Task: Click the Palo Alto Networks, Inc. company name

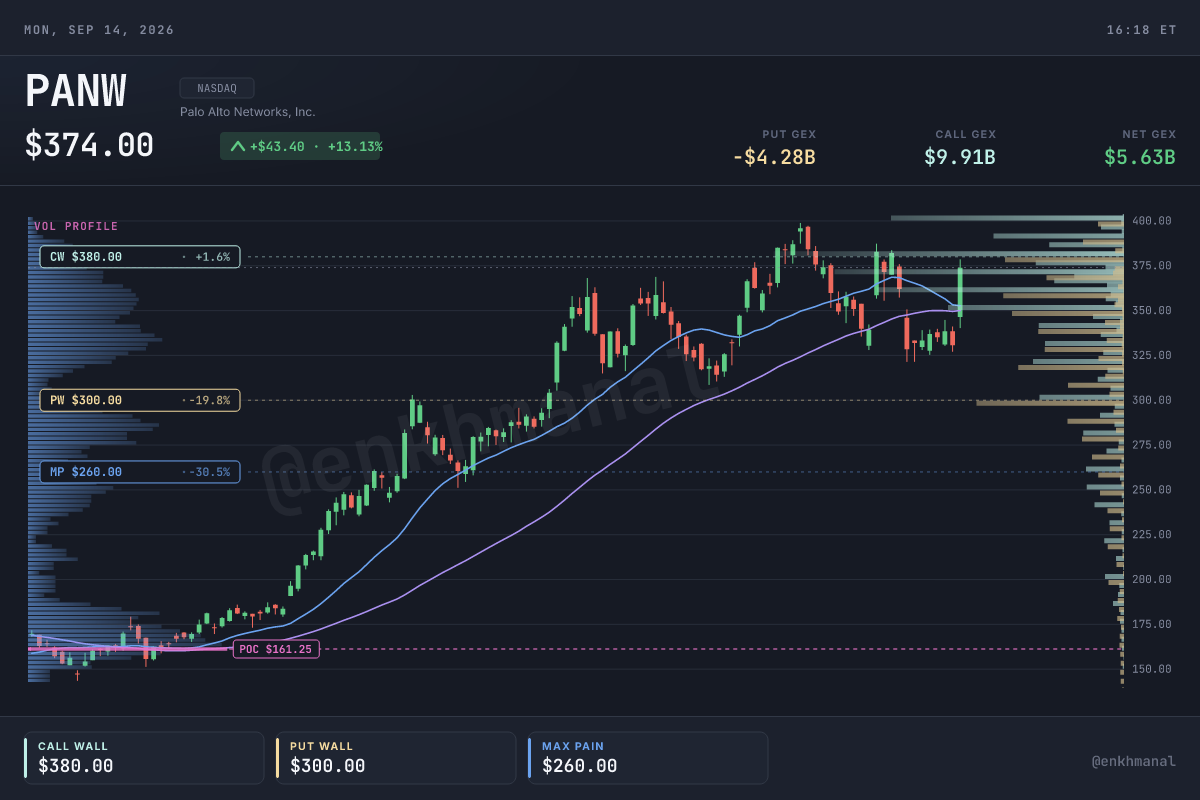Action: pos(247,112)
